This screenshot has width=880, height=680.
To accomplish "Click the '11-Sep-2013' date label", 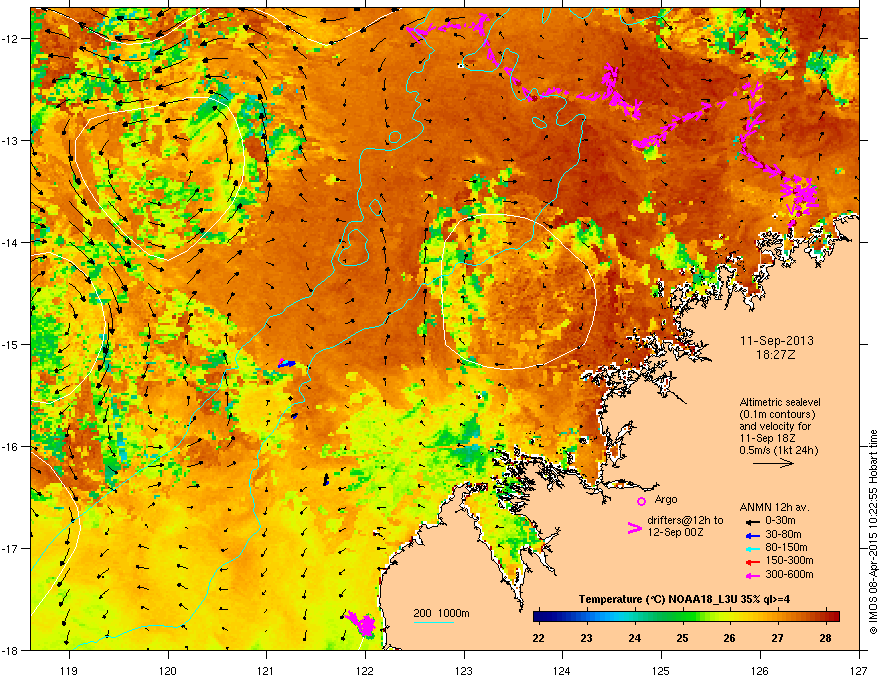I will point(776,341).
